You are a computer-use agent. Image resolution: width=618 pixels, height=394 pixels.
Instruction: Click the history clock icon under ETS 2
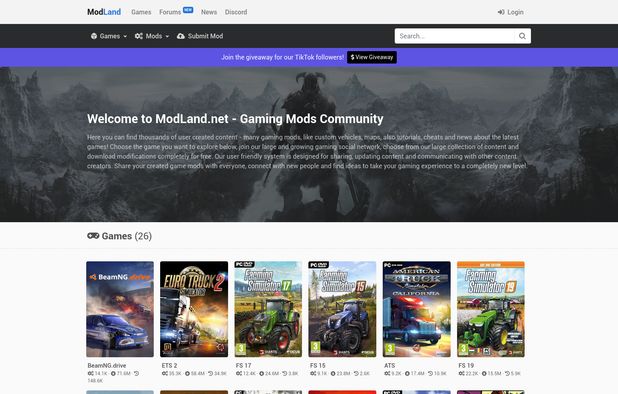point(210,374)
